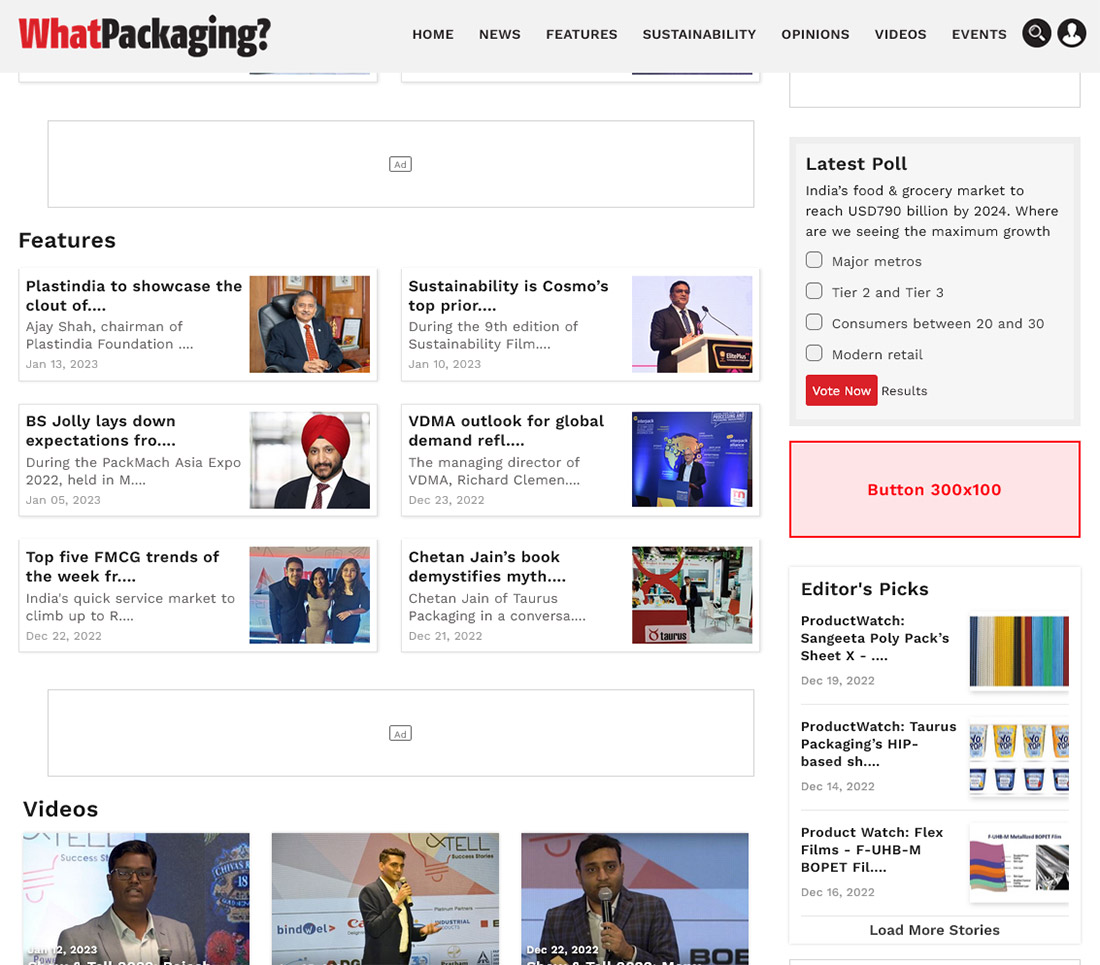
Task: Click colorful sheets thumbnail in Editor's Picks
Action: click(x=1019, y=651)
